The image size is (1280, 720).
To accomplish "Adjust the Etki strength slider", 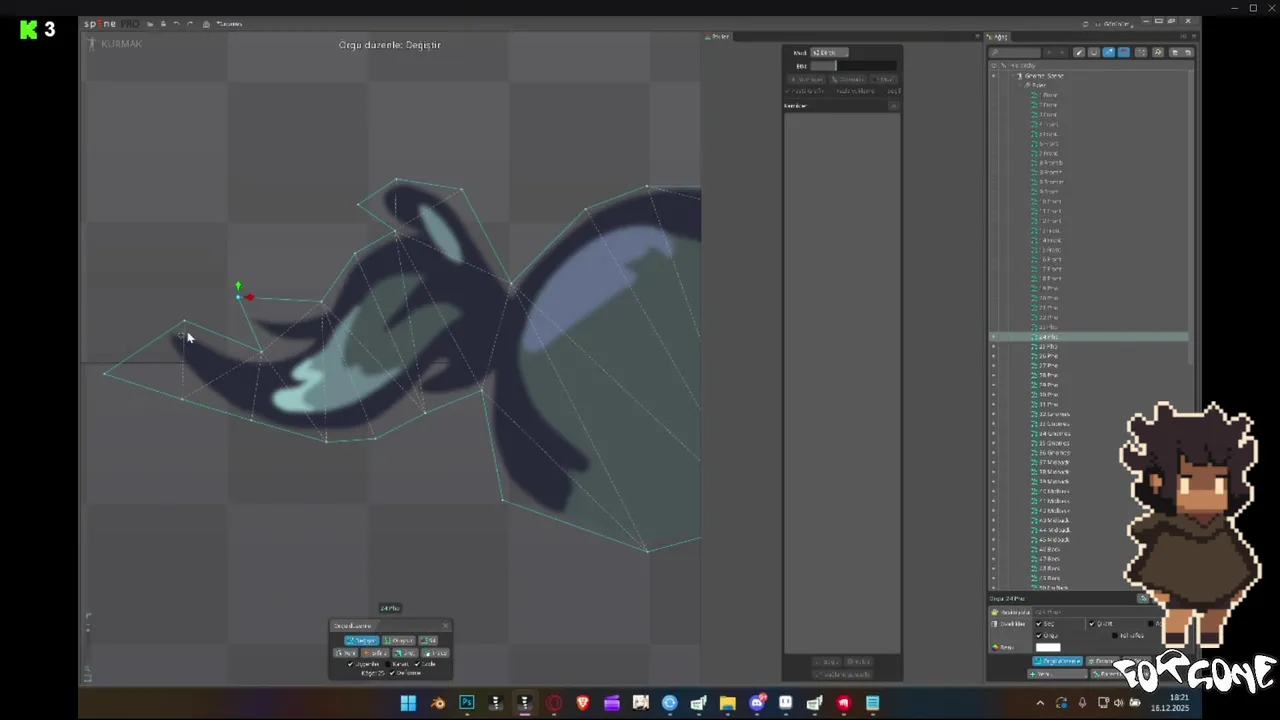I will point(853,66).
